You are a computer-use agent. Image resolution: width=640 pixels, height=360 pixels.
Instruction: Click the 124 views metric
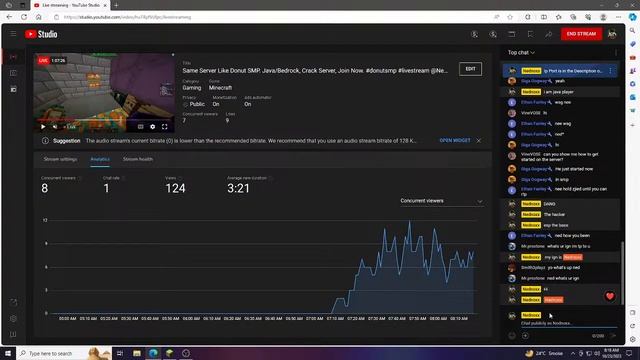tap(175, 188)
